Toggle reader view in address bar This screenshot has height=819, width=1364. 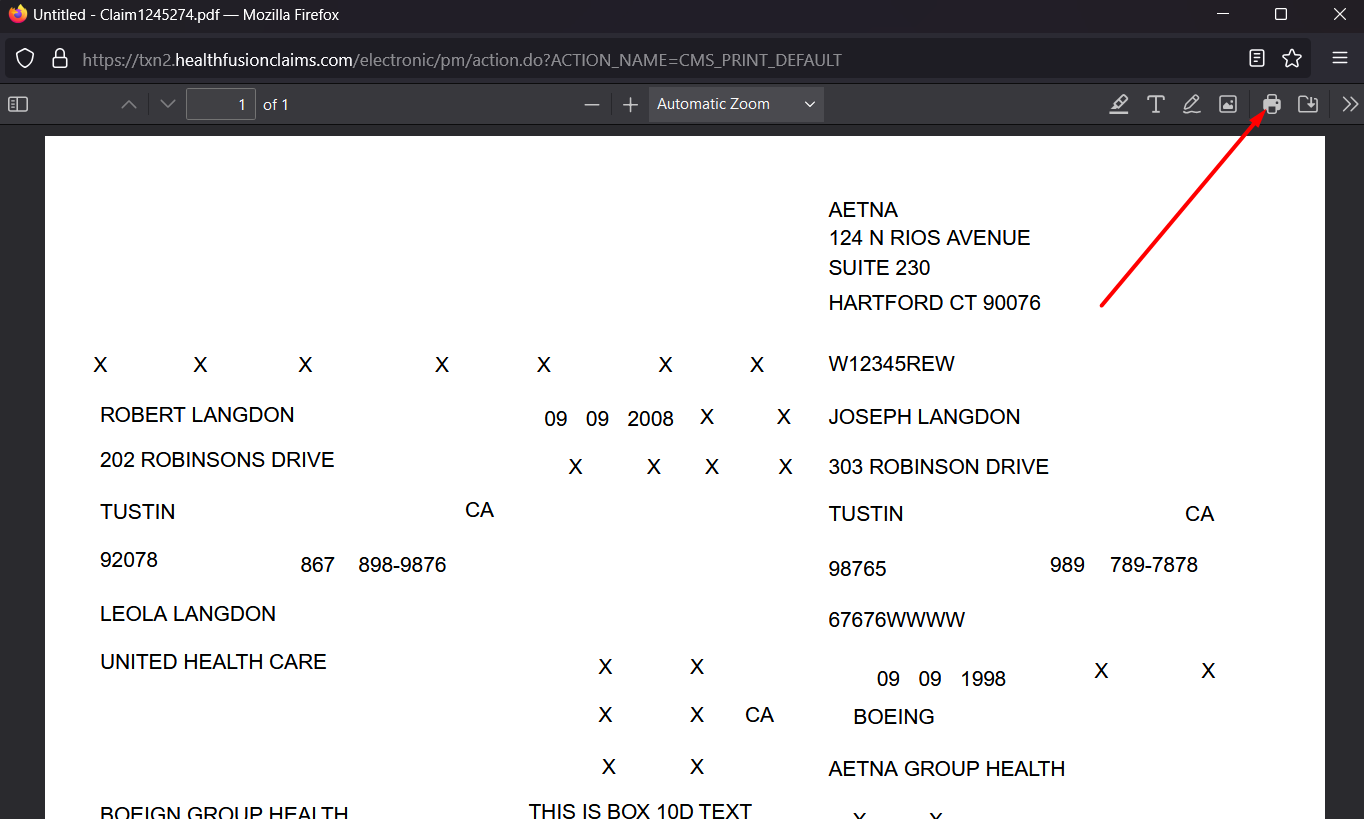coord(1257,58)
